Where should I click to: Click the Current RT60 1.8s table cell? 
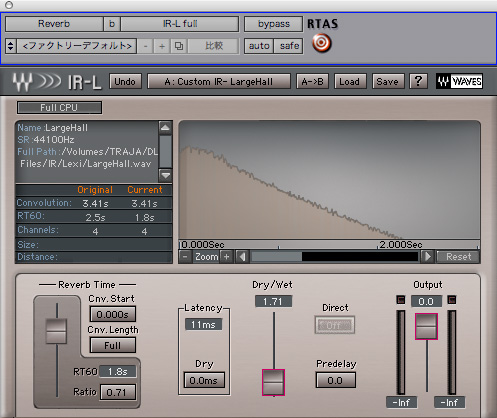click(x=144, y=217)
